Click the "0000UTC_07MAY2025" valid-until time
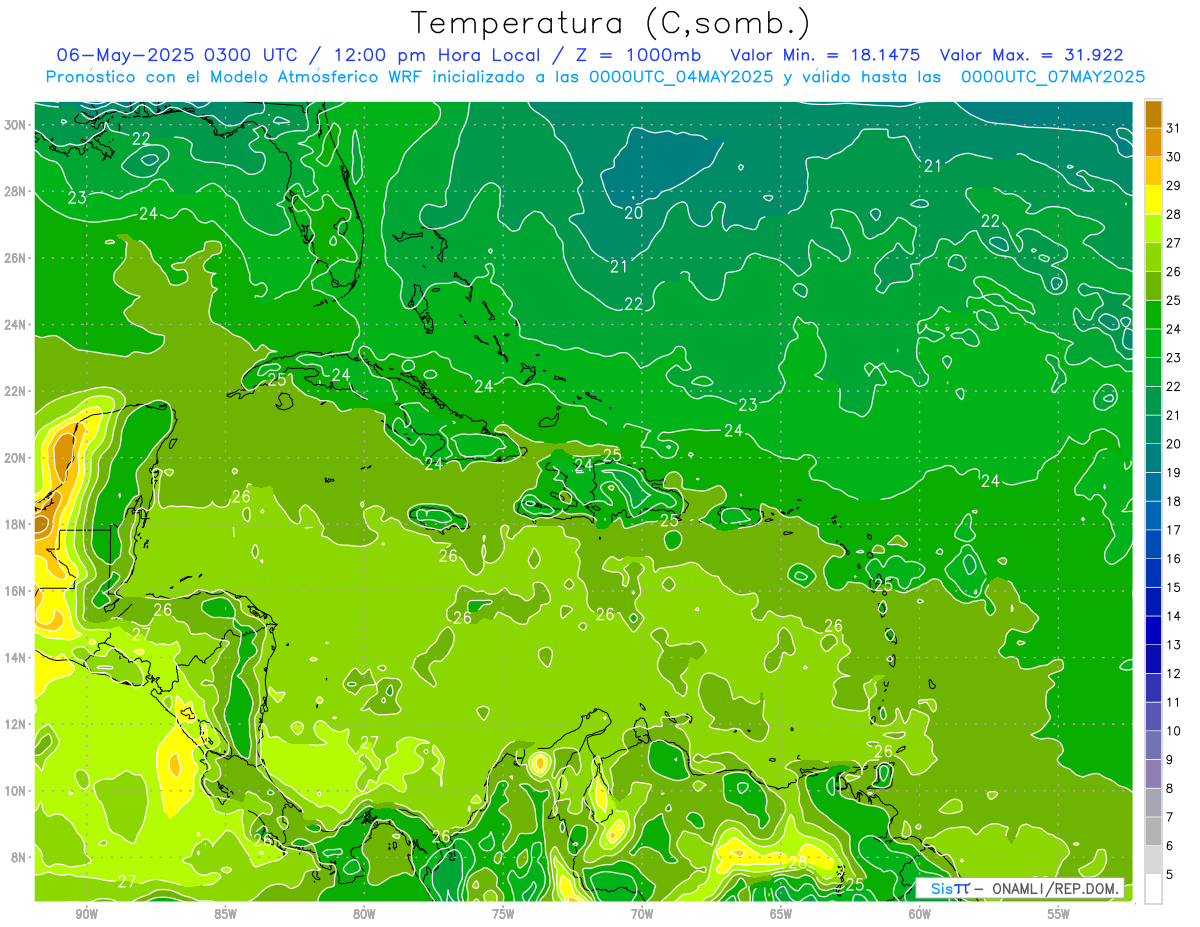 tap(1053, 77)
